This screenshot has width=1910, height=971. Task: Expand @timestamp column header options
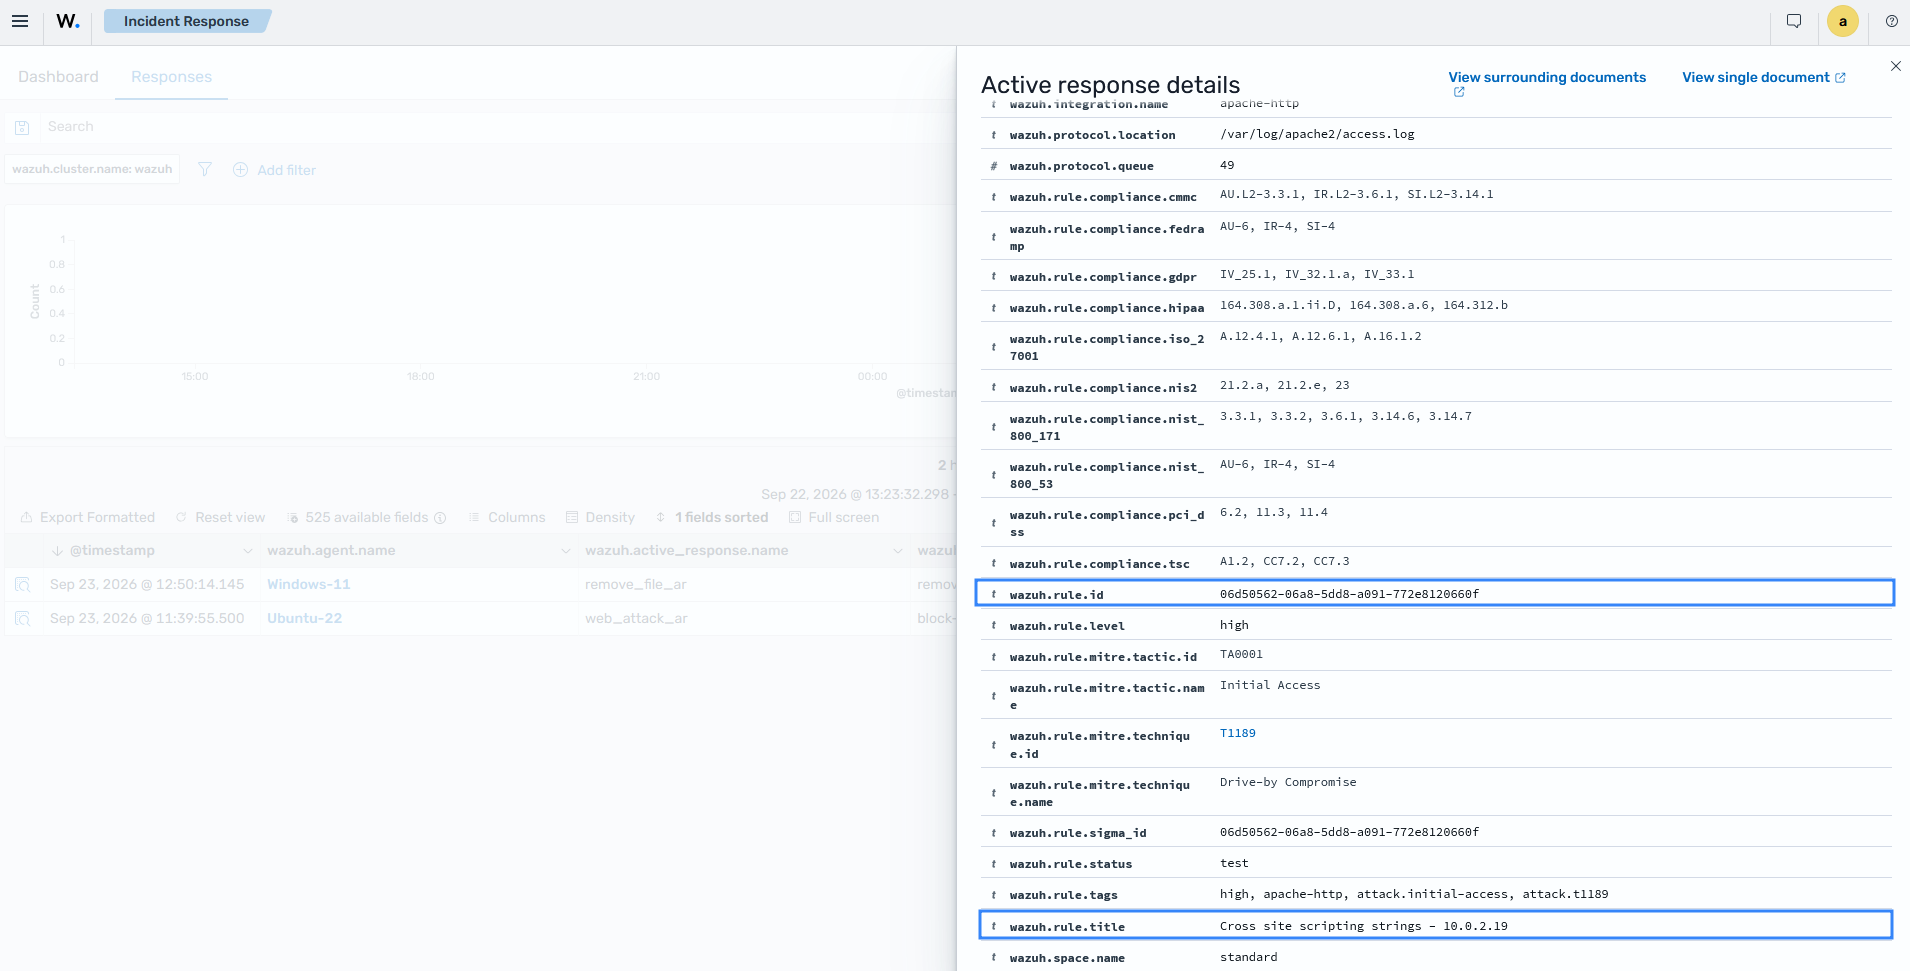[x=247, y=551]
